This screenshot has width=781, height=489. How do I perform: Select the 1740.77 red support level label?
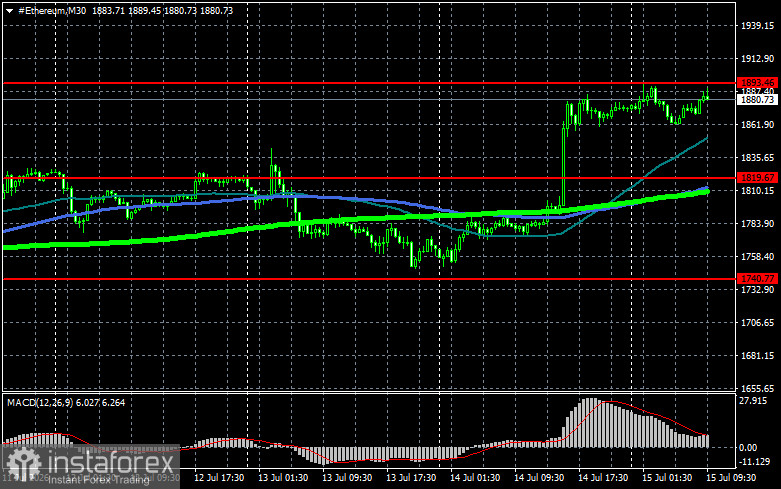tap(757, 279)
